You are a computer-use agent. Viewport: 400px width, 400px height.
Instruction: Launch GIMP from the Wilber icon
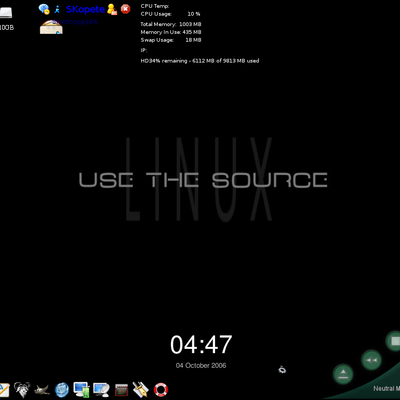point(42,389)
